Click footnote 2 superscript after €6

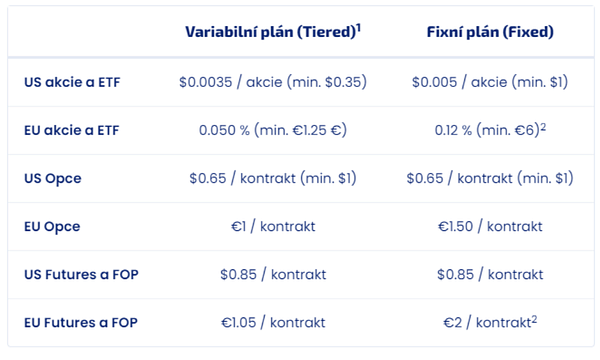[543, 127]
